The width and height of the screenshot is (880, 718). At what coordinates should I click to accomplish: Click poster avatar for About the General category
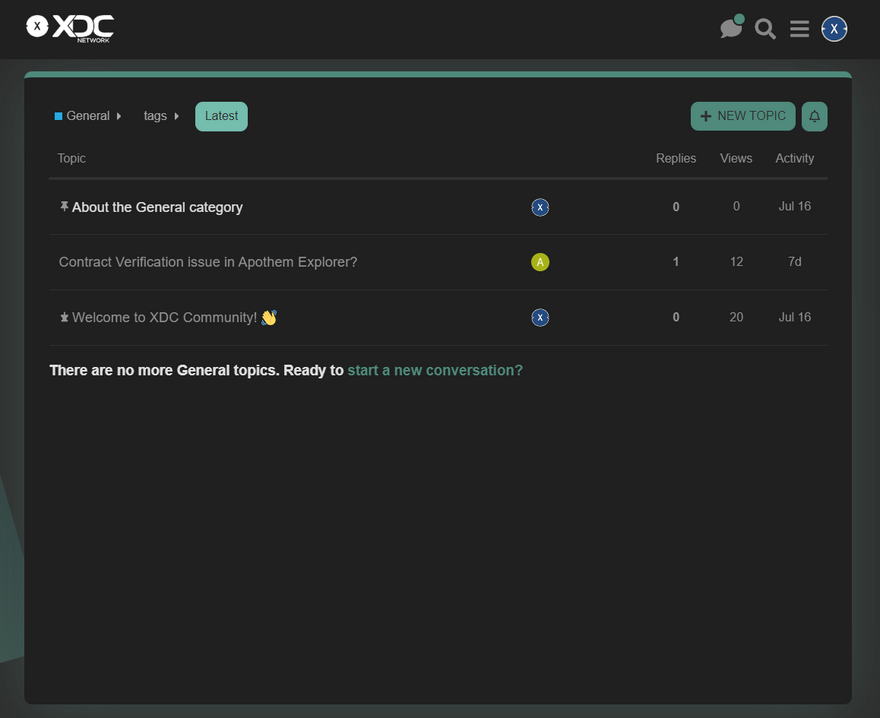tap(540, 207)
